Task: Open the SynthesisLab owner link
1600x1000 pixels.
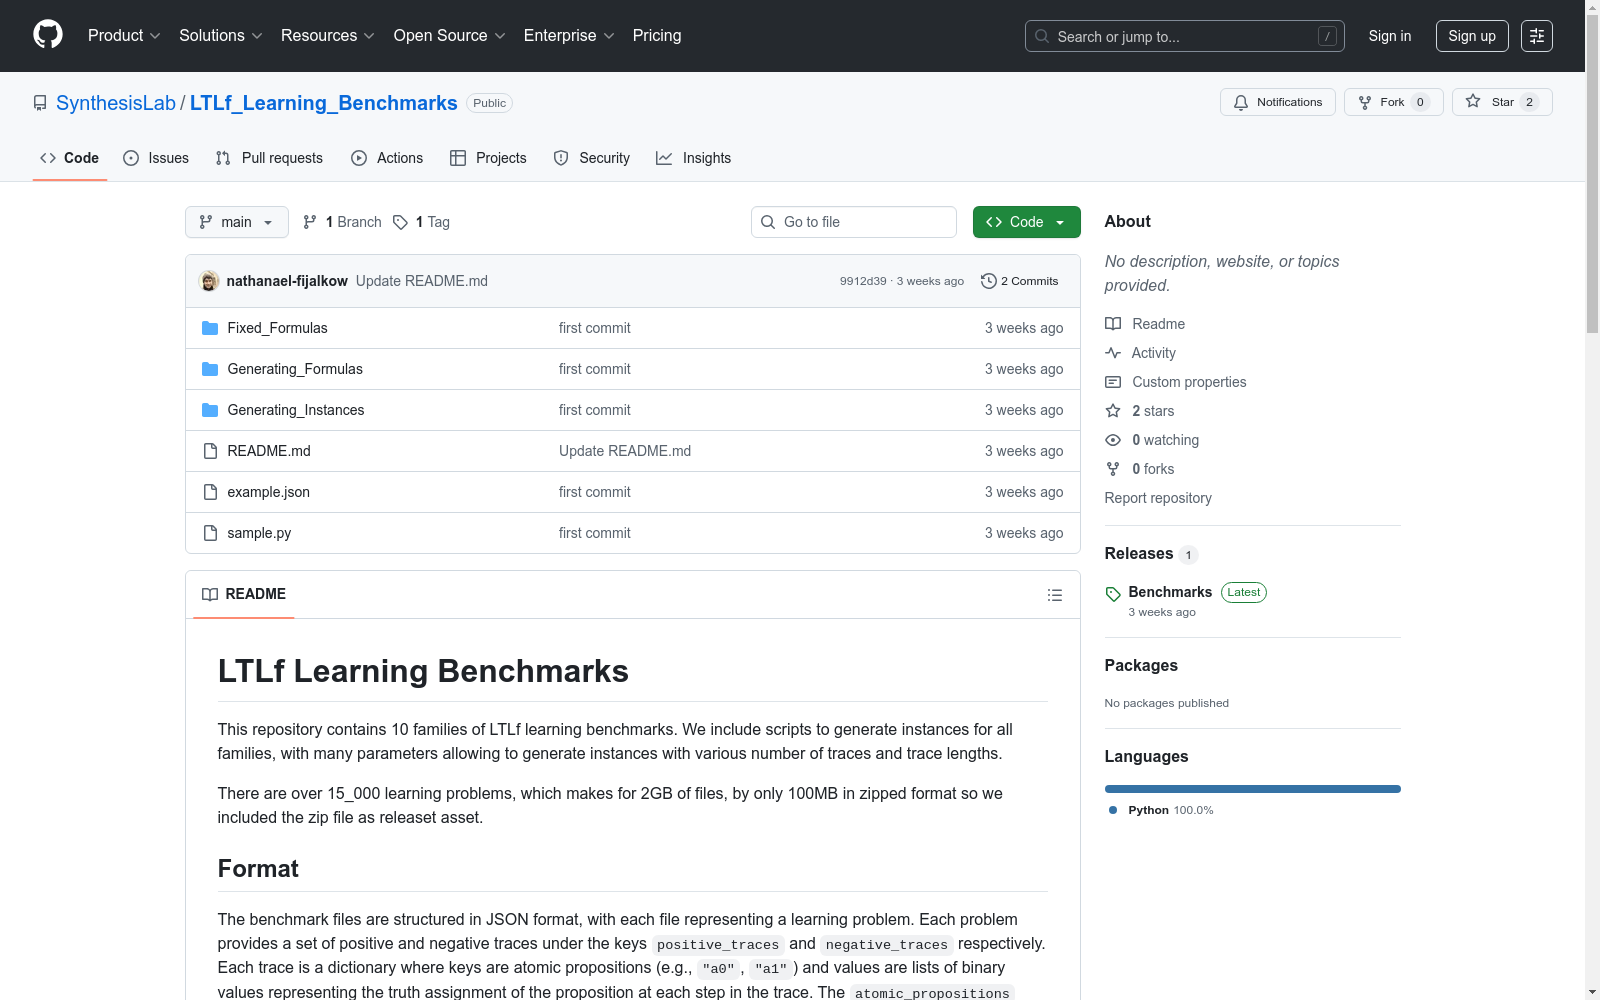Action: [x=116, y=103]
